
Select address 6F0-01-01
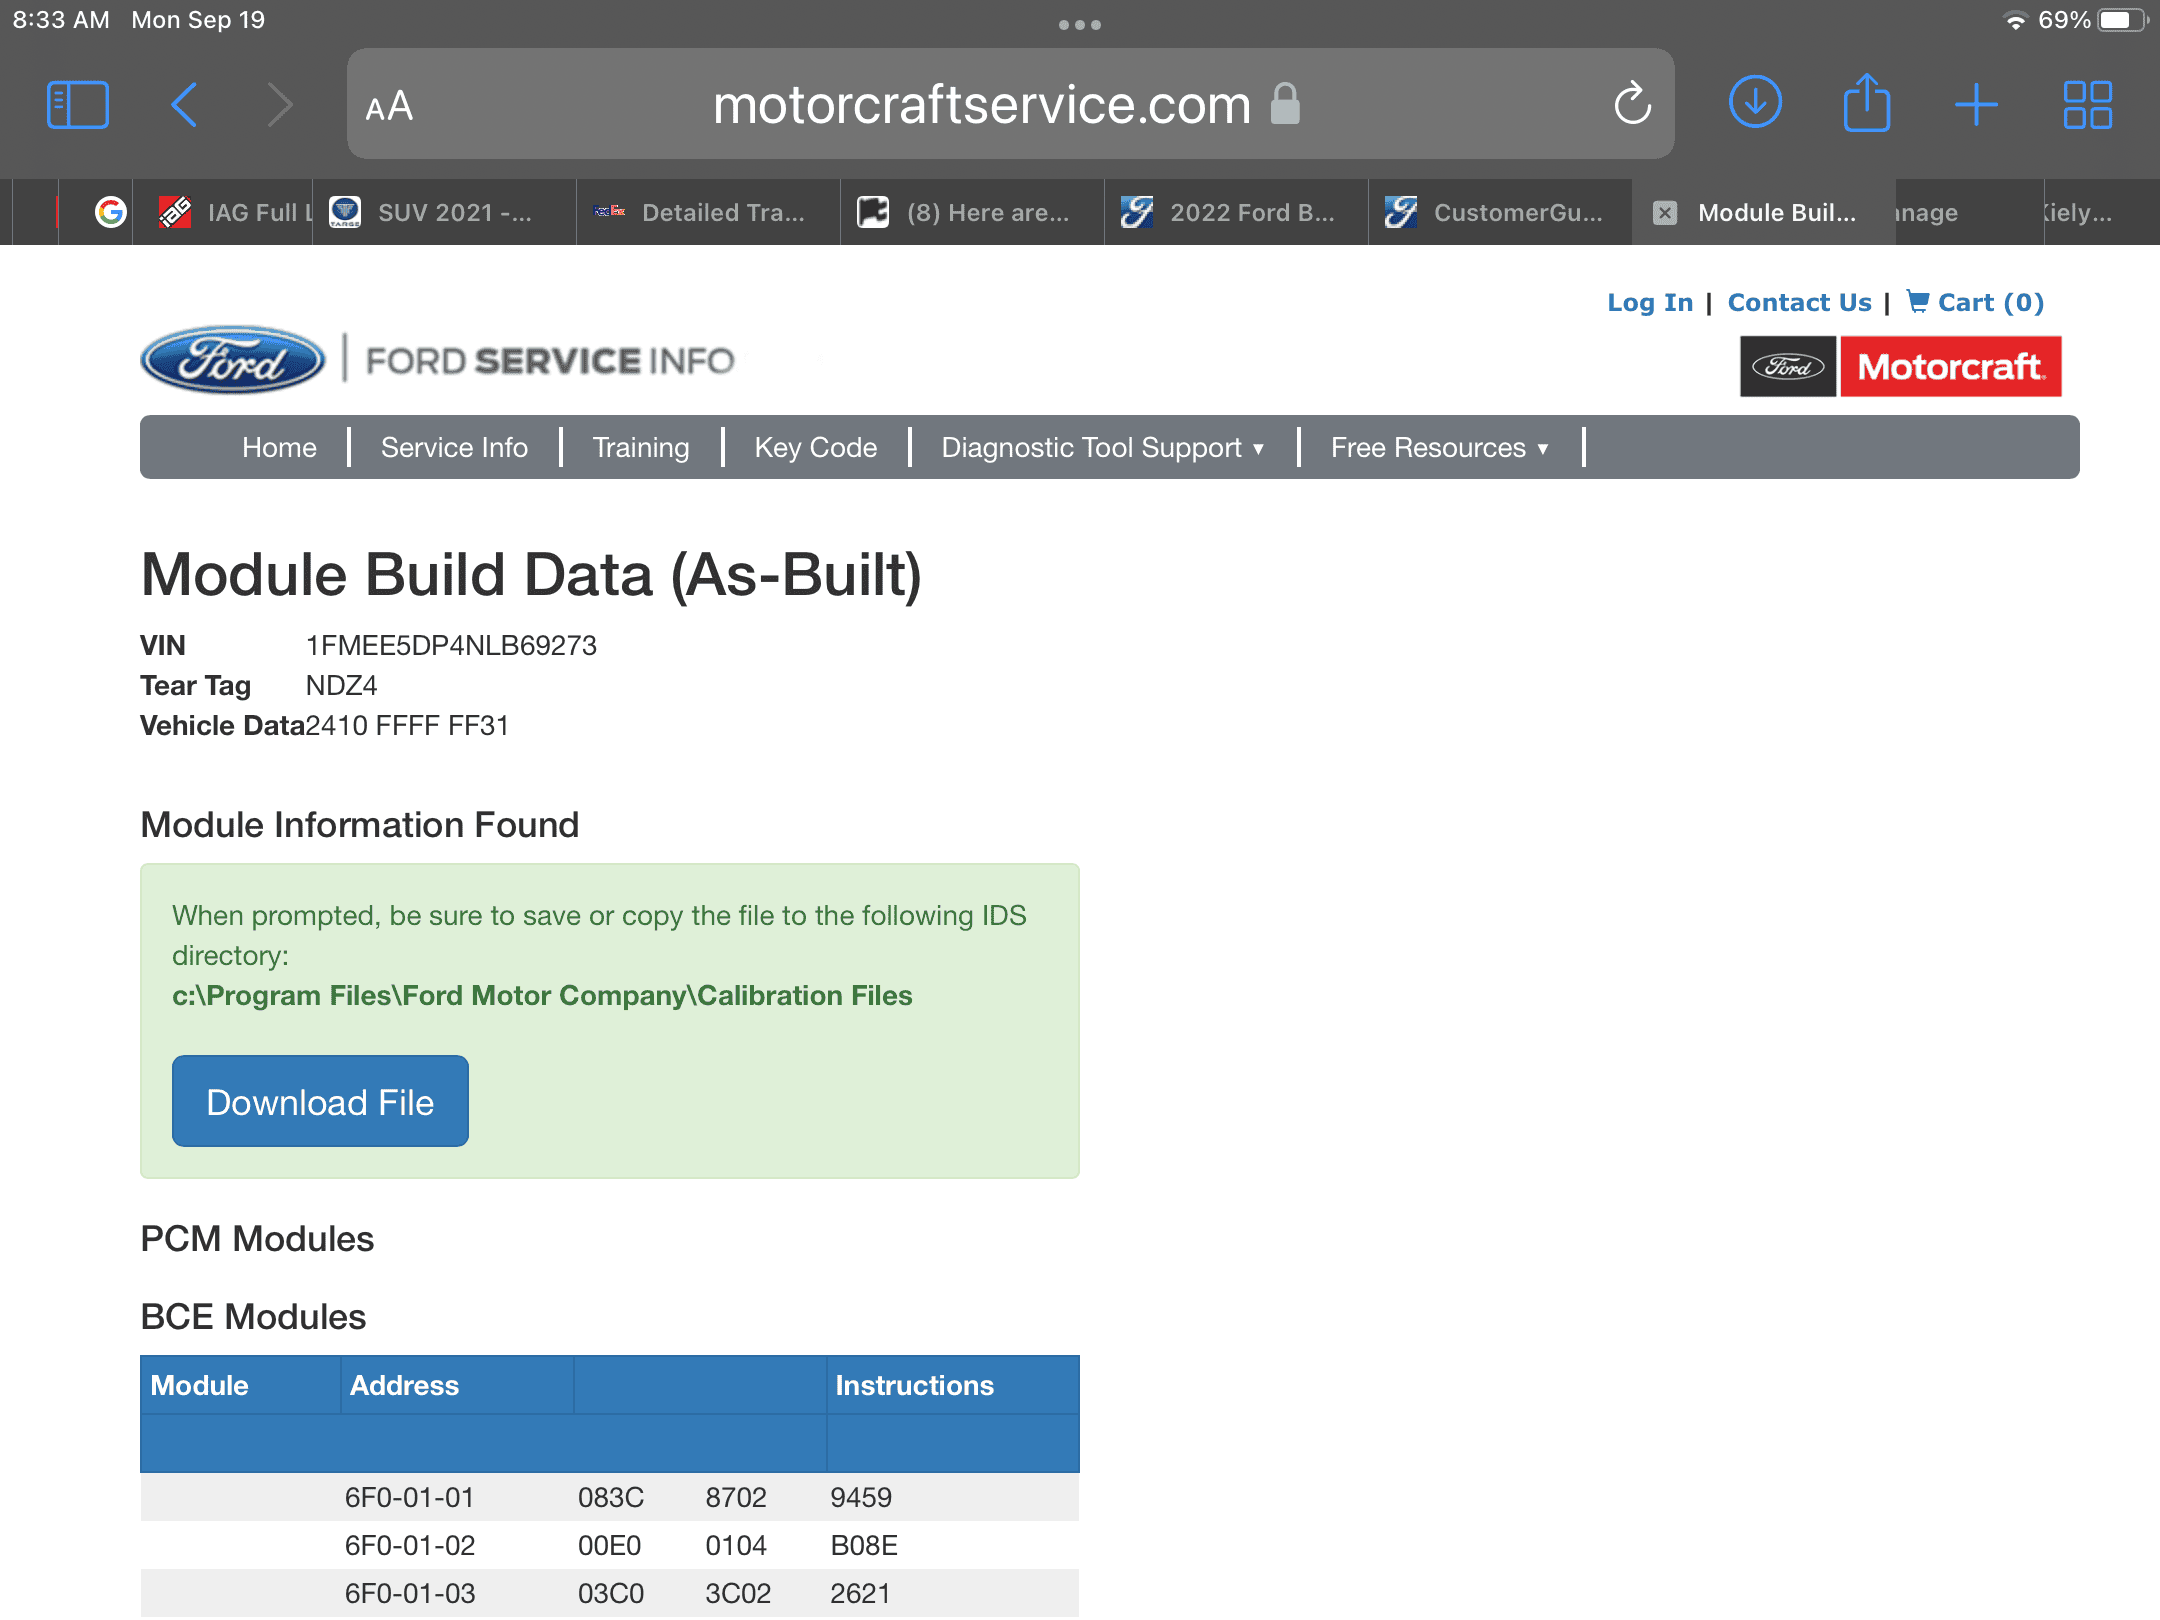[409, 1497]
